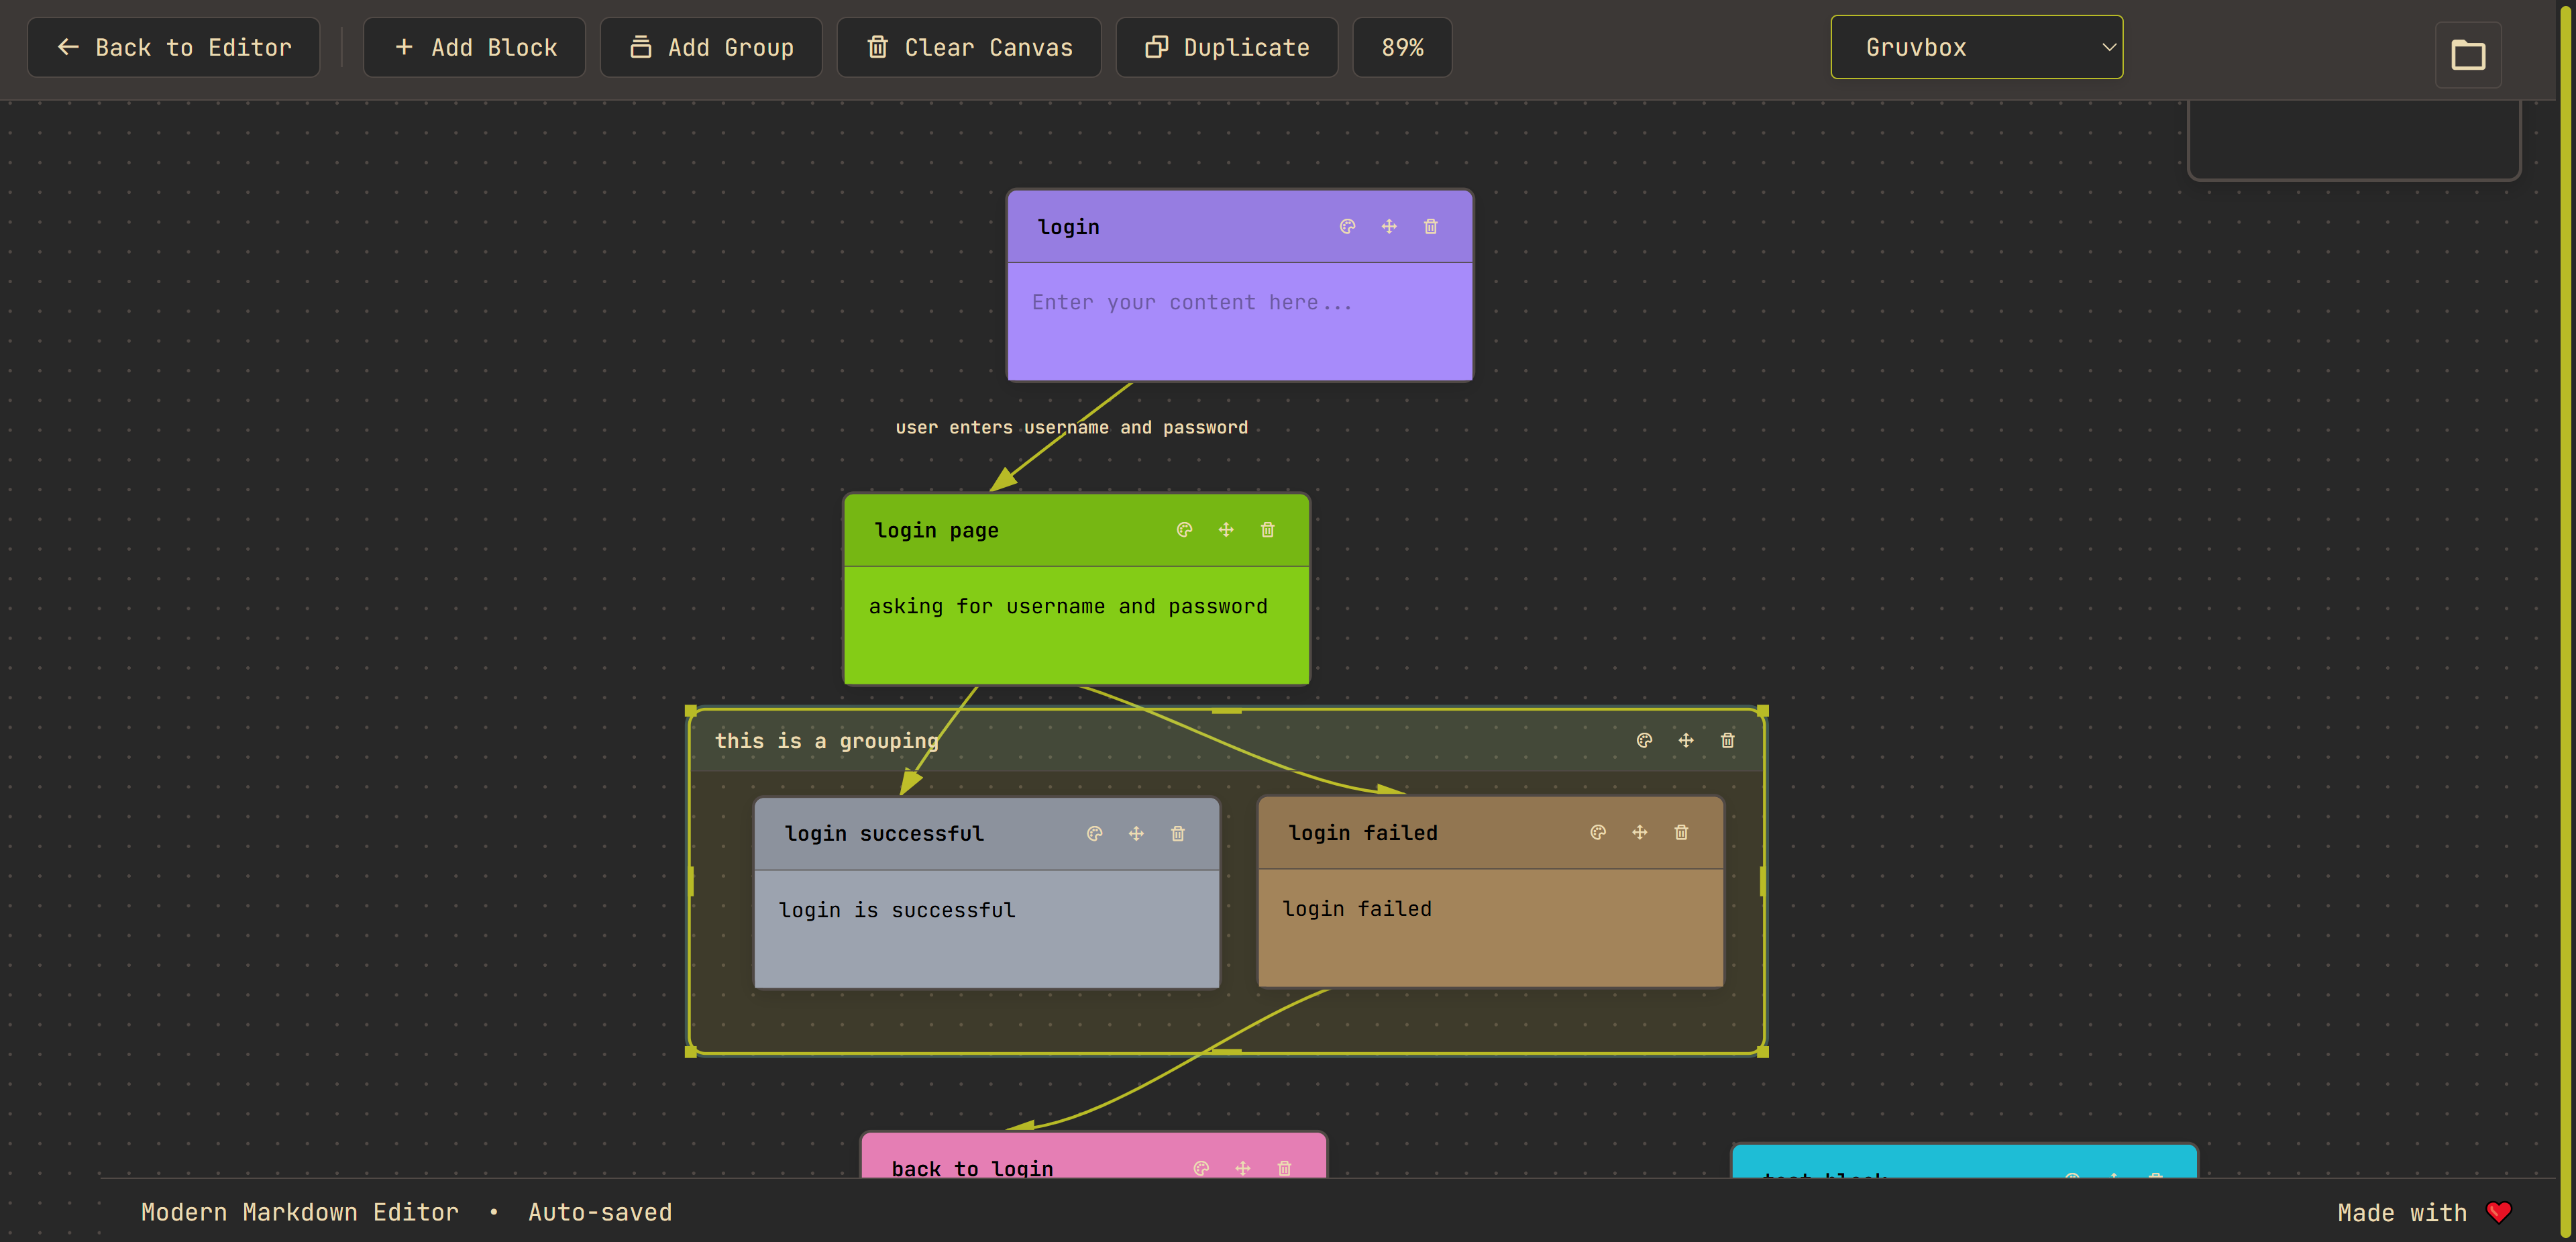Clear the entire canvas
The image size is (2576, 1242).
[x=968, y=46]
